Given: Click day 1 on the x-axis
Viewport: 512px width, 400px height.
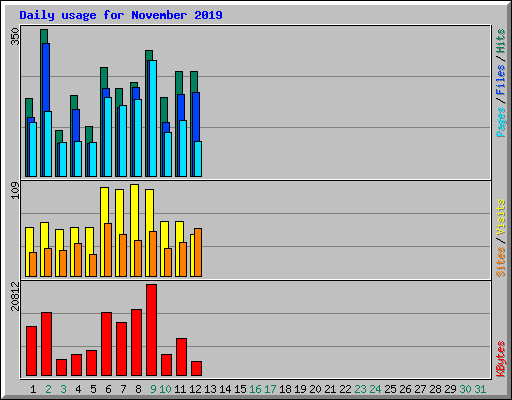Looking at the screenshot, I should coord(33,389).
